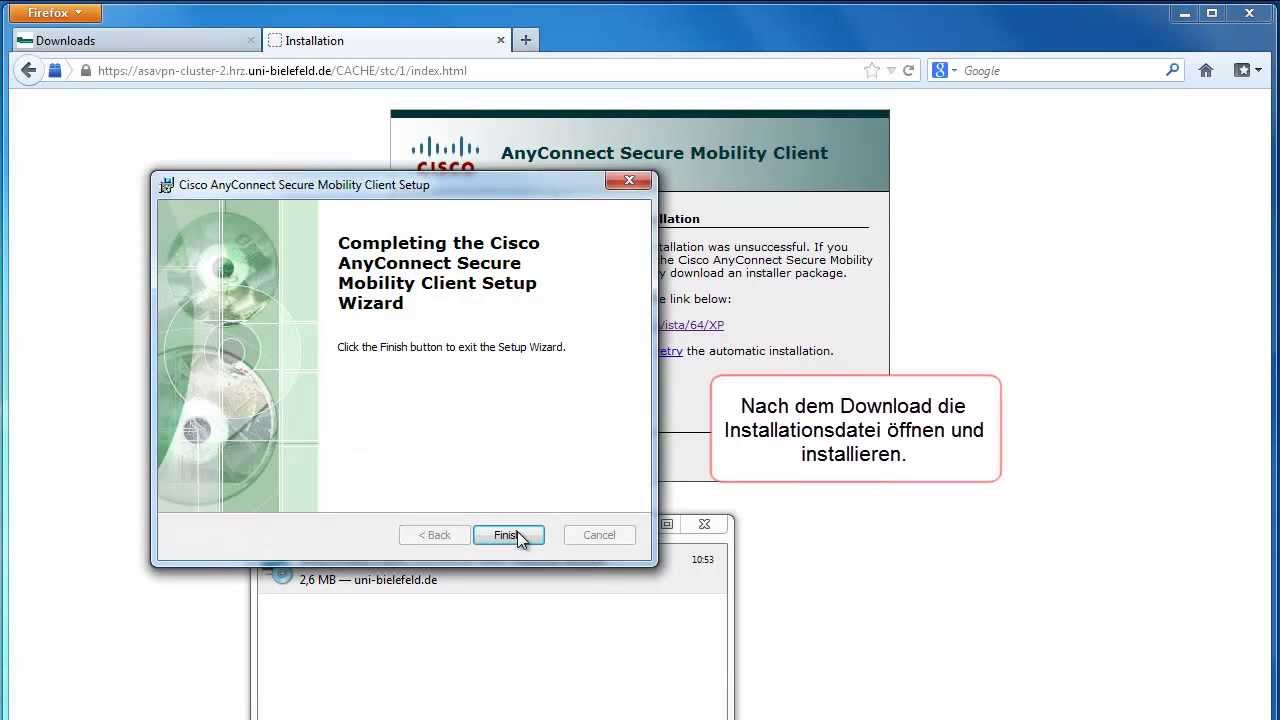Viewport: 1280px width, 720px height.
Task: Click the padlock icon in address bar
Action: (86, 71)
